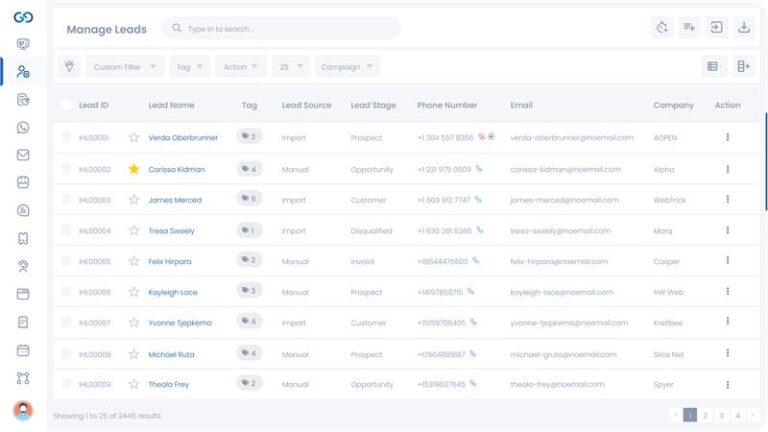Star the lead Verda Oberbrunner
This screenshot has width=768, height=432.
[x=134, y=137]
